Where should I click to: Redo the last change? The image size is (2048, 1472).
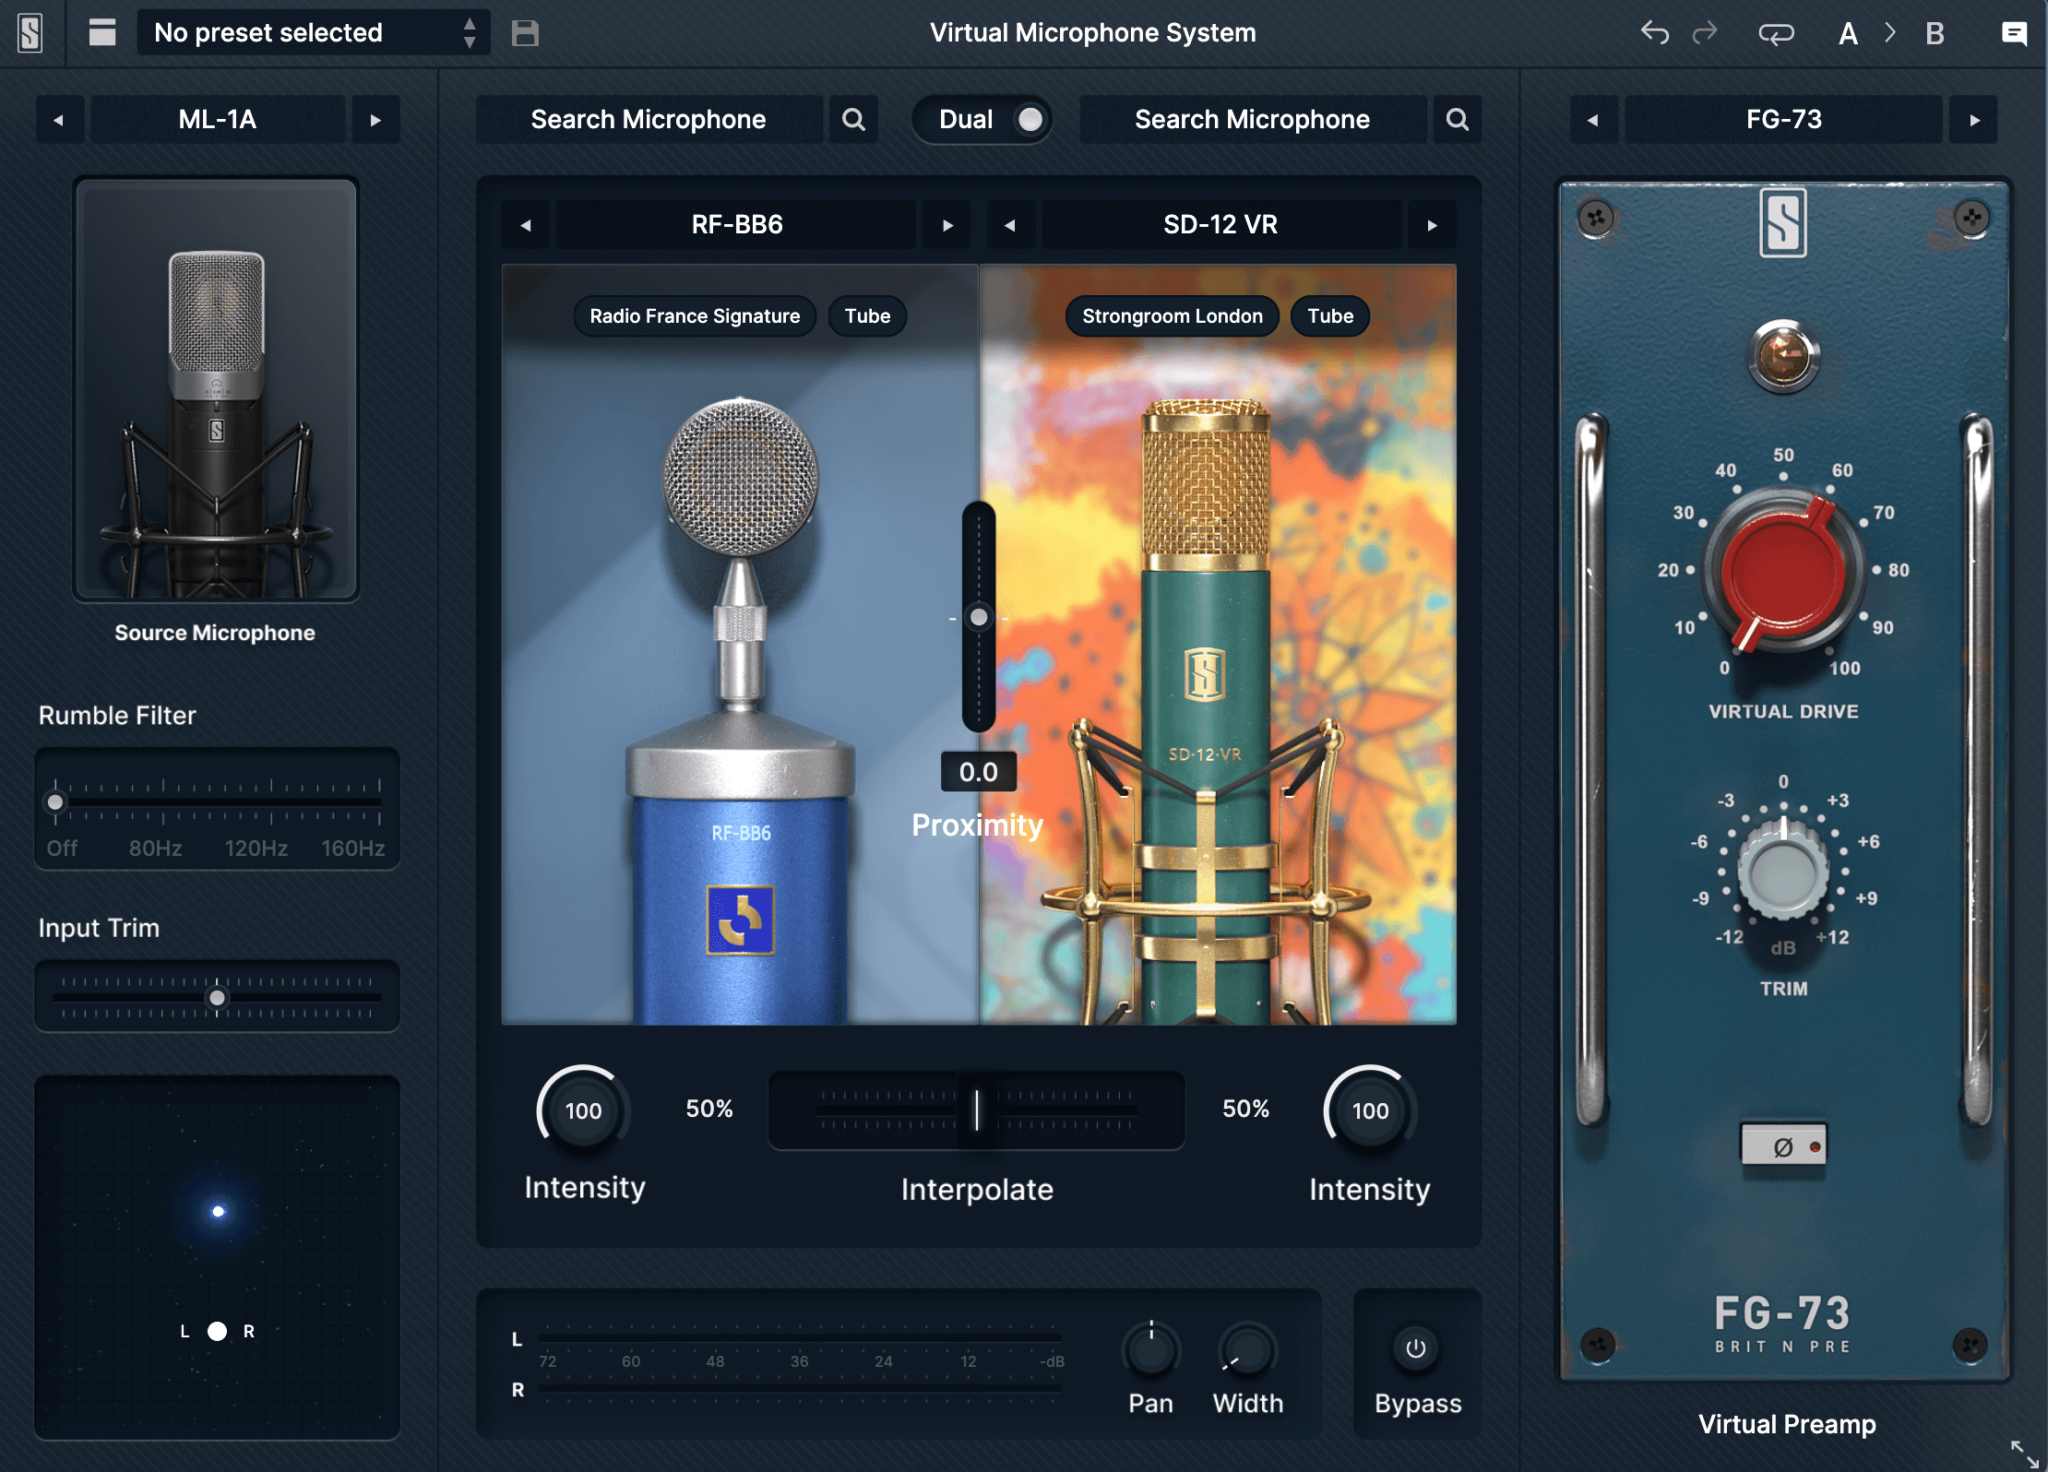click(1707, 32)
